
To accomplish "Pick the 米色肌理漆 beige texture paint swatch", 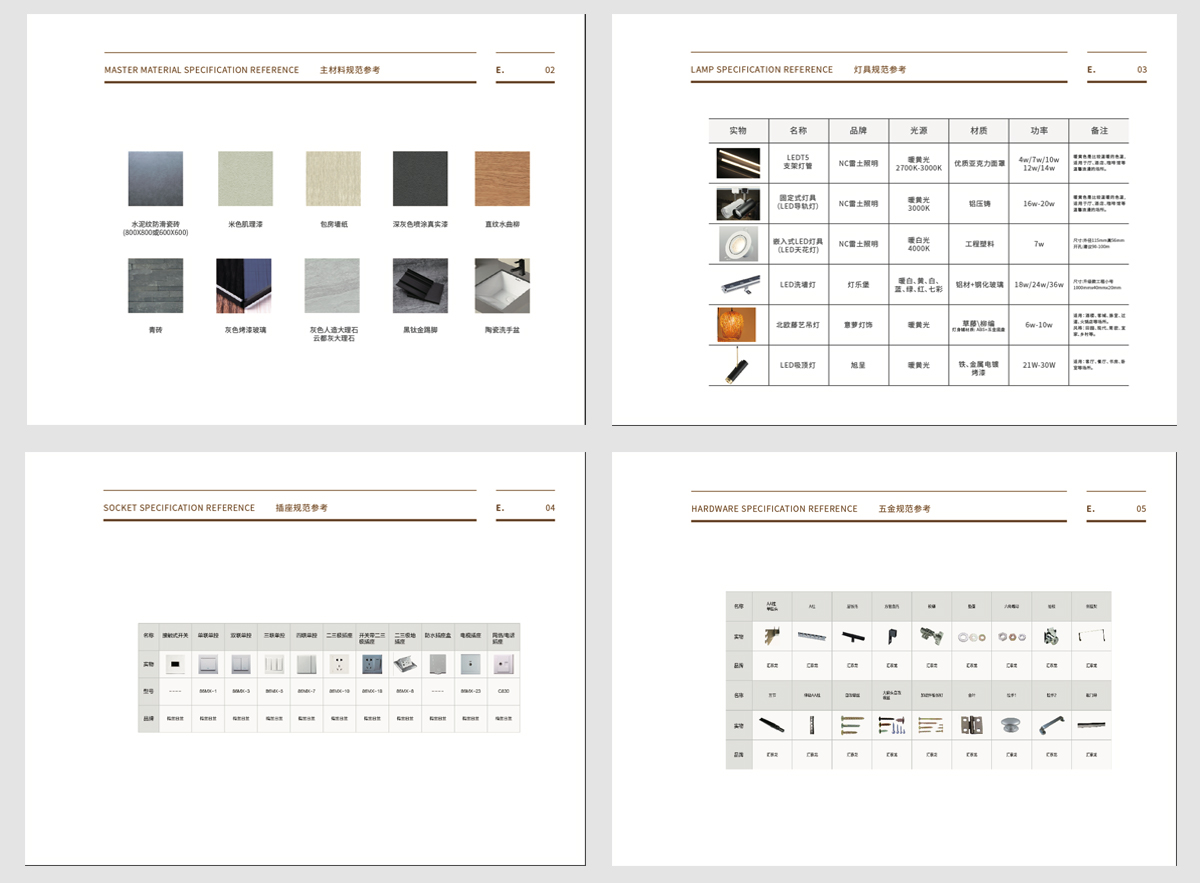I will click(x=245, y=179).
